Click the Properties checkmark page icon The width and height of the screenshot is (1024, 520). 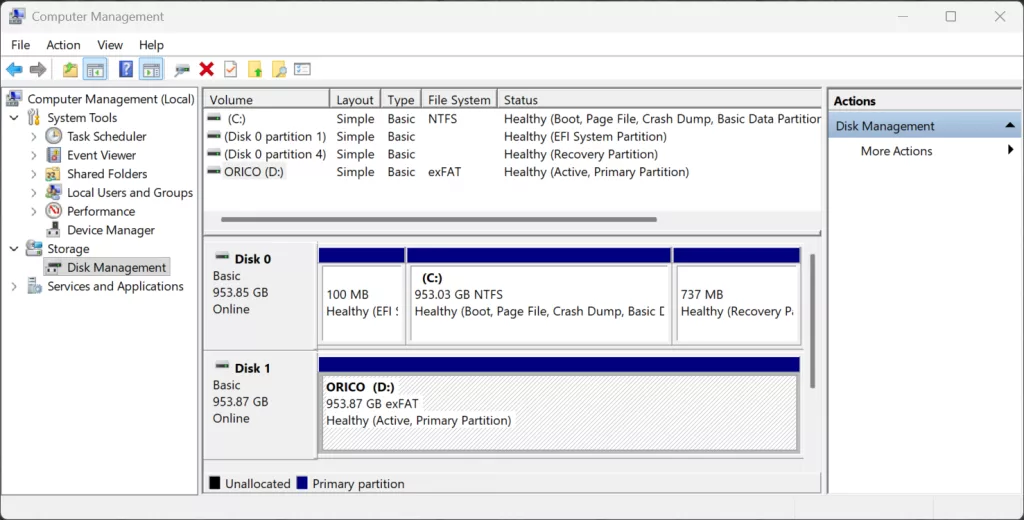coord(231,69)
